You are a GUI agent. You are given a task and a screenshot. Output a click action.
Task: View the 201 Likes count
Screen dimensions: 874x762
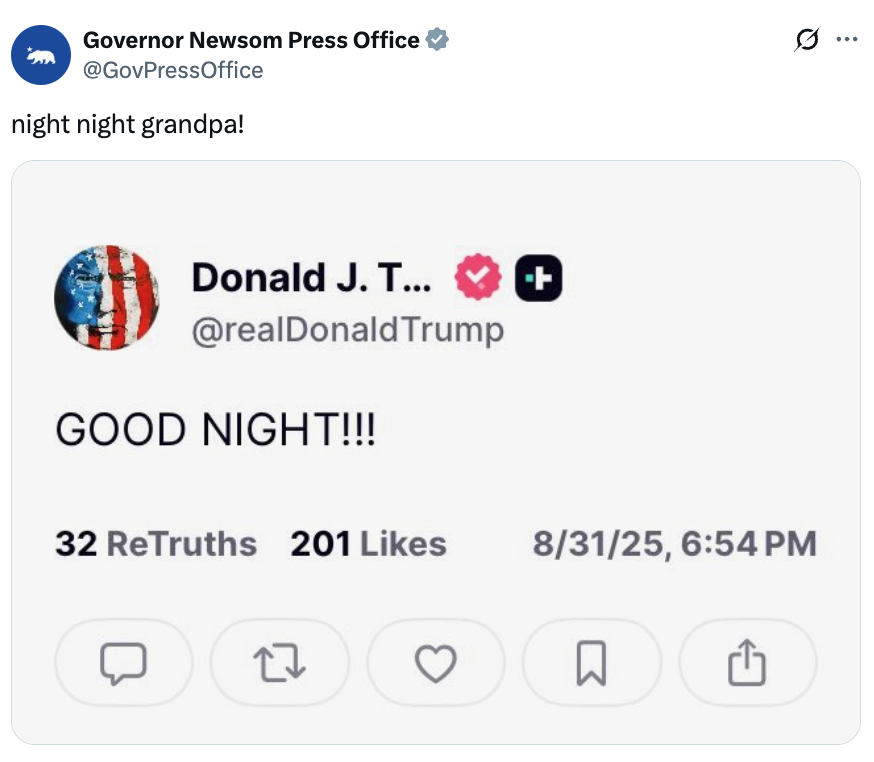(369, 543)
